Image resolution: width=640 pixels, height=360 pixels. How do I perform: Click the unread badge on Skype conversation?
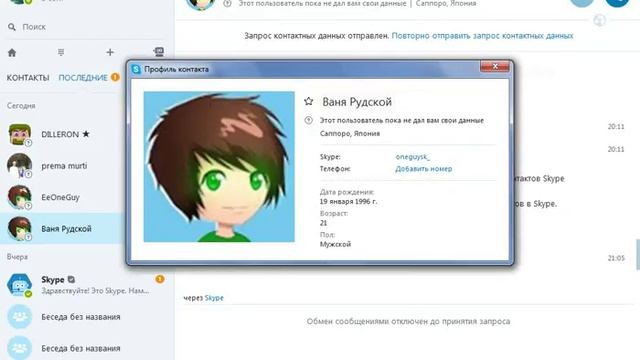pyautogui.click(x=160, y=279)
